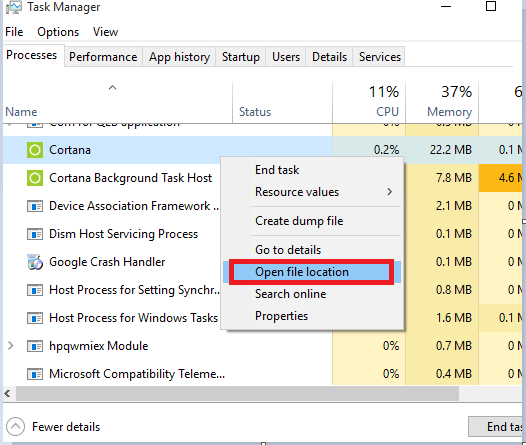The height and width of the screenshot is (445, 526).
Task: Switch to the Users tab
Action: point(286,57)
